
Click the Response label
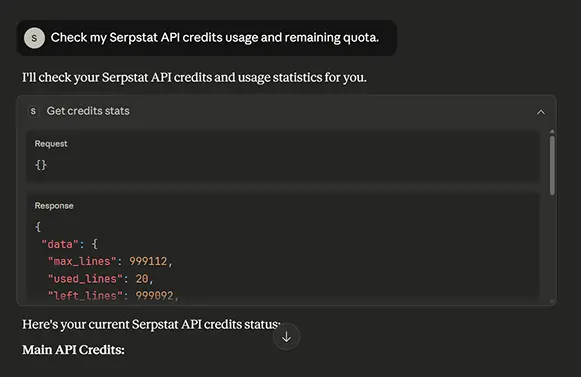[54, 206]
